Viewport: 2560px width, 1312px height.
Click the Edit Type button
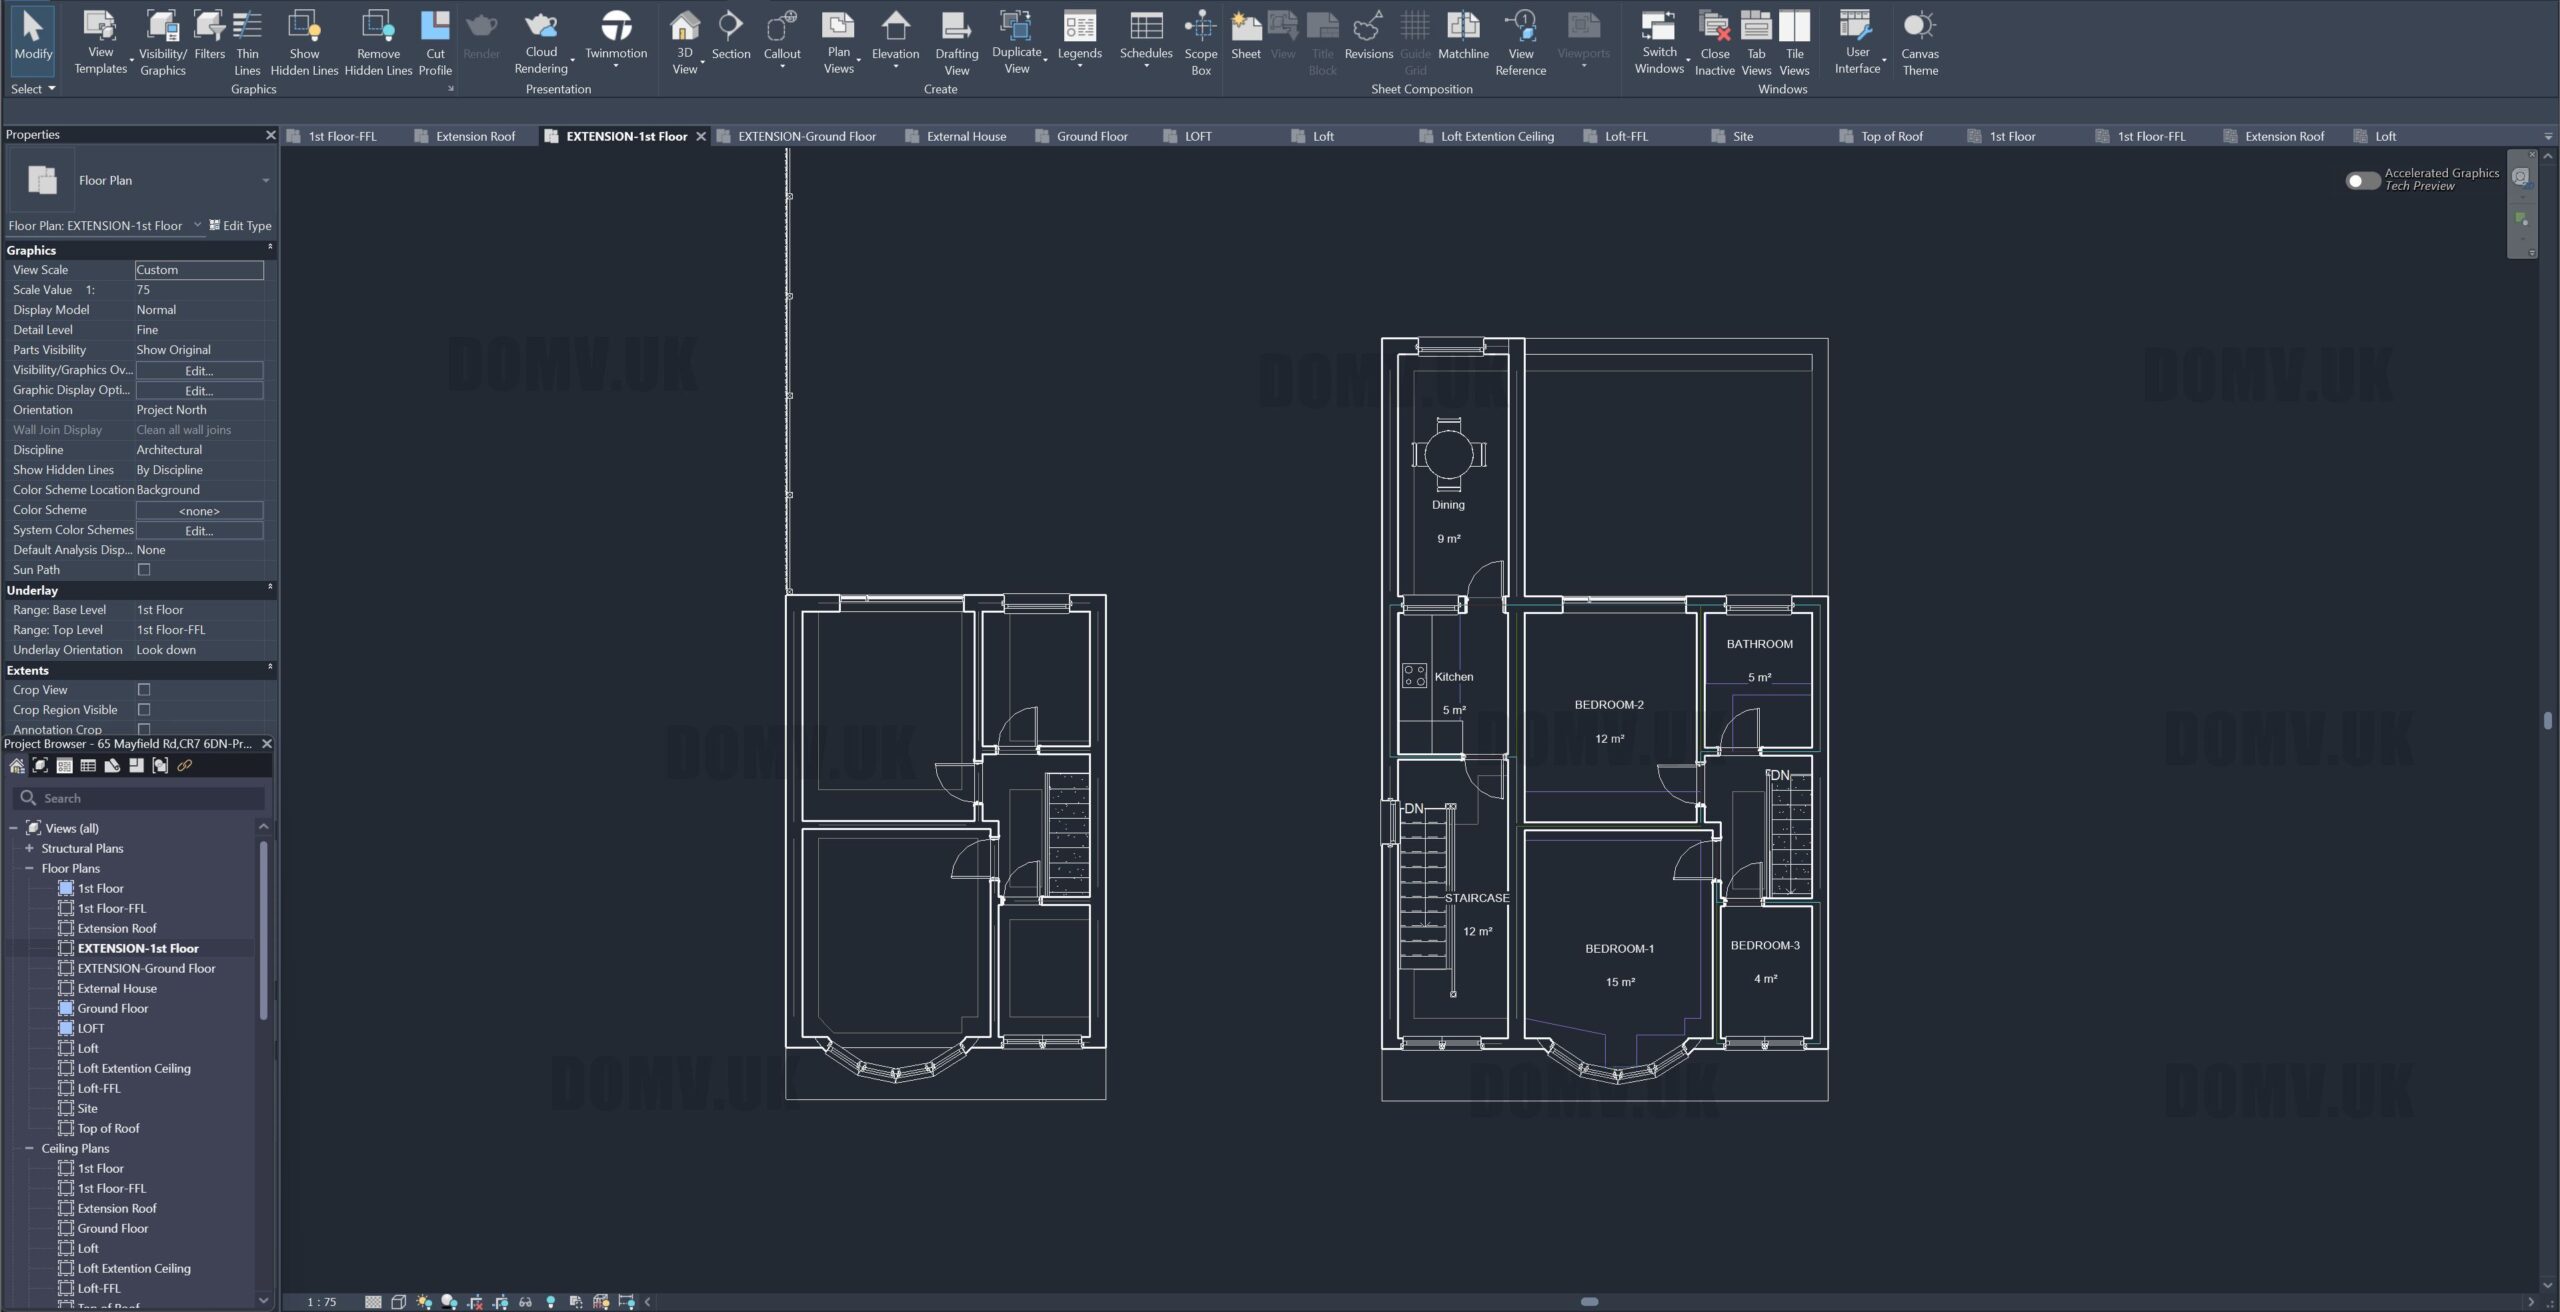240,226
